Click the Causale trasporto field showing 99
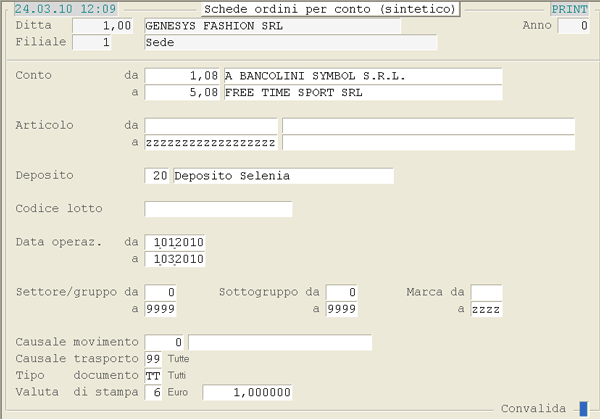600x419 pixels. click(153, 359)
